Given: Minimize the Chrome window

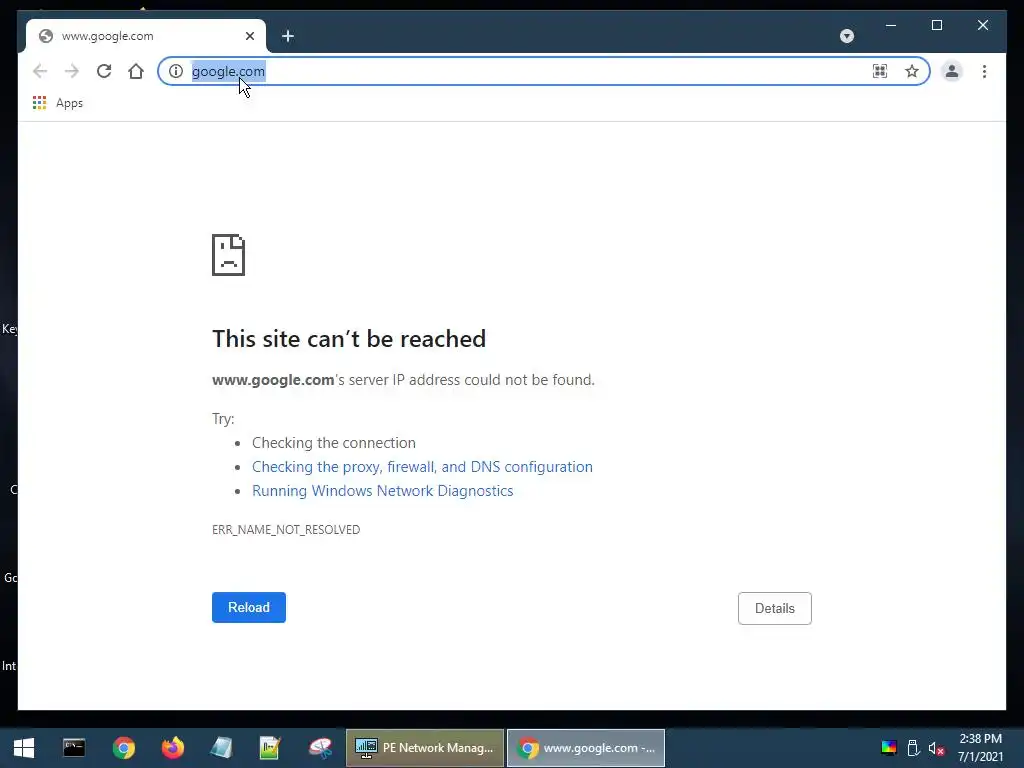Looking at the screenshot, I should [891, 25].
